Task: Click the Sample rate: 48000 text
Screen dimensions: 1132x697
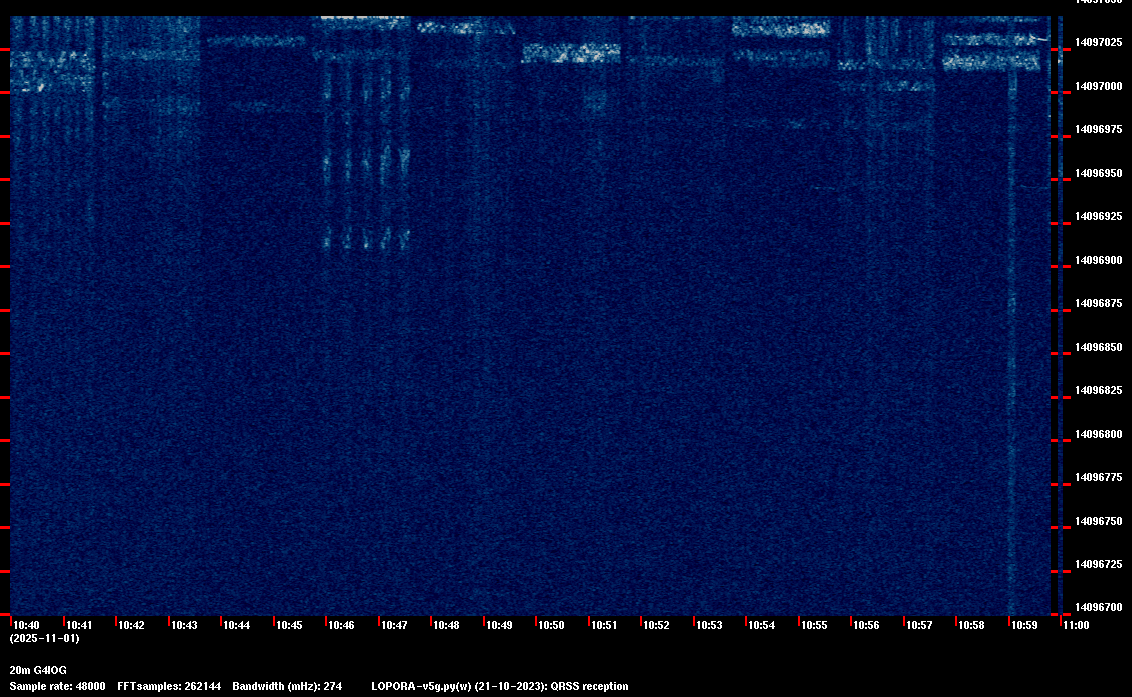Action: click(x=57, y=686)
